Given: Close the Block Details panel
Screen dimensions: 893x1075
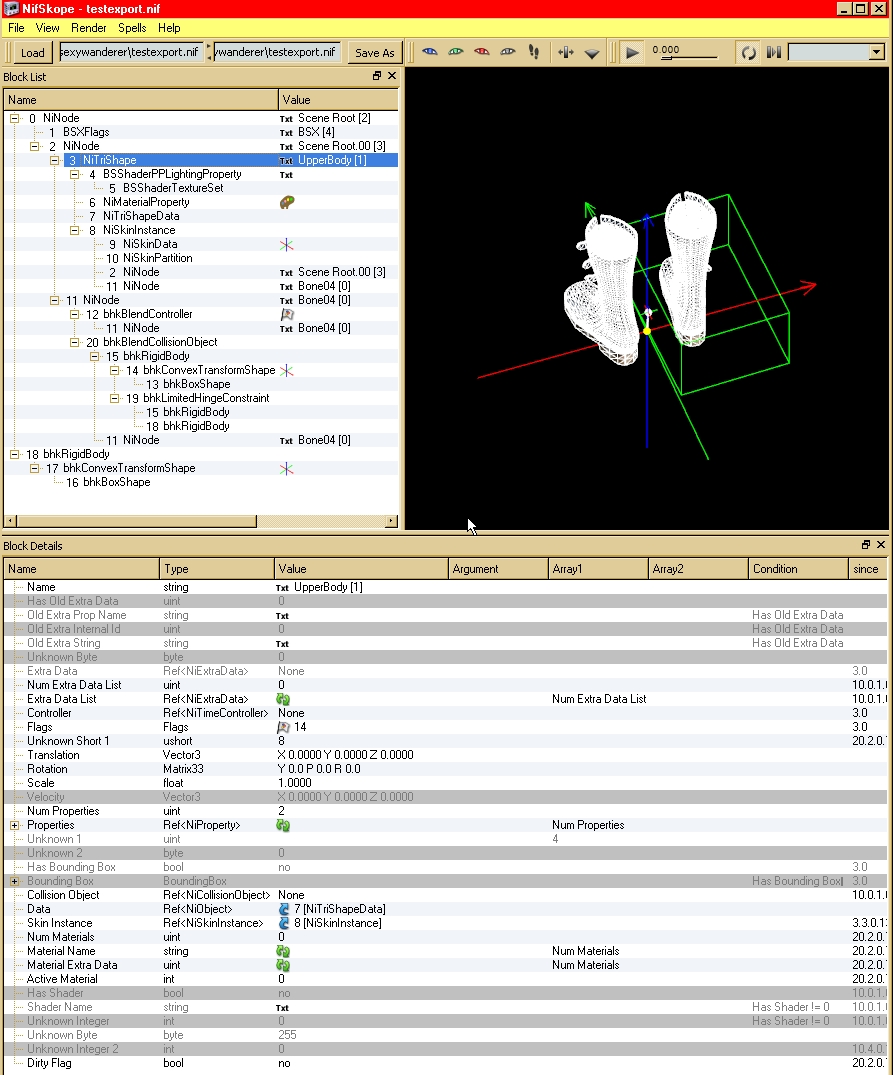Looking at the screenshot, I should point(881,544).
